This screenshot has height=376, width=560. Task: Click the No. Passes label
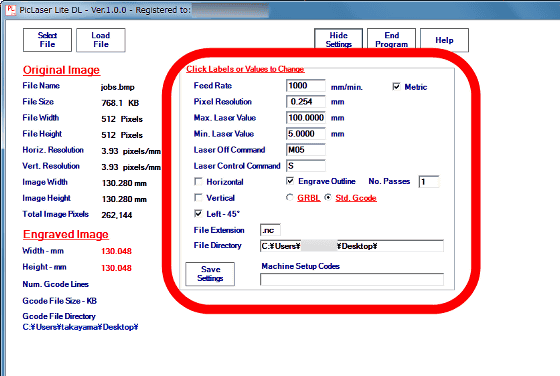(389, 181)
